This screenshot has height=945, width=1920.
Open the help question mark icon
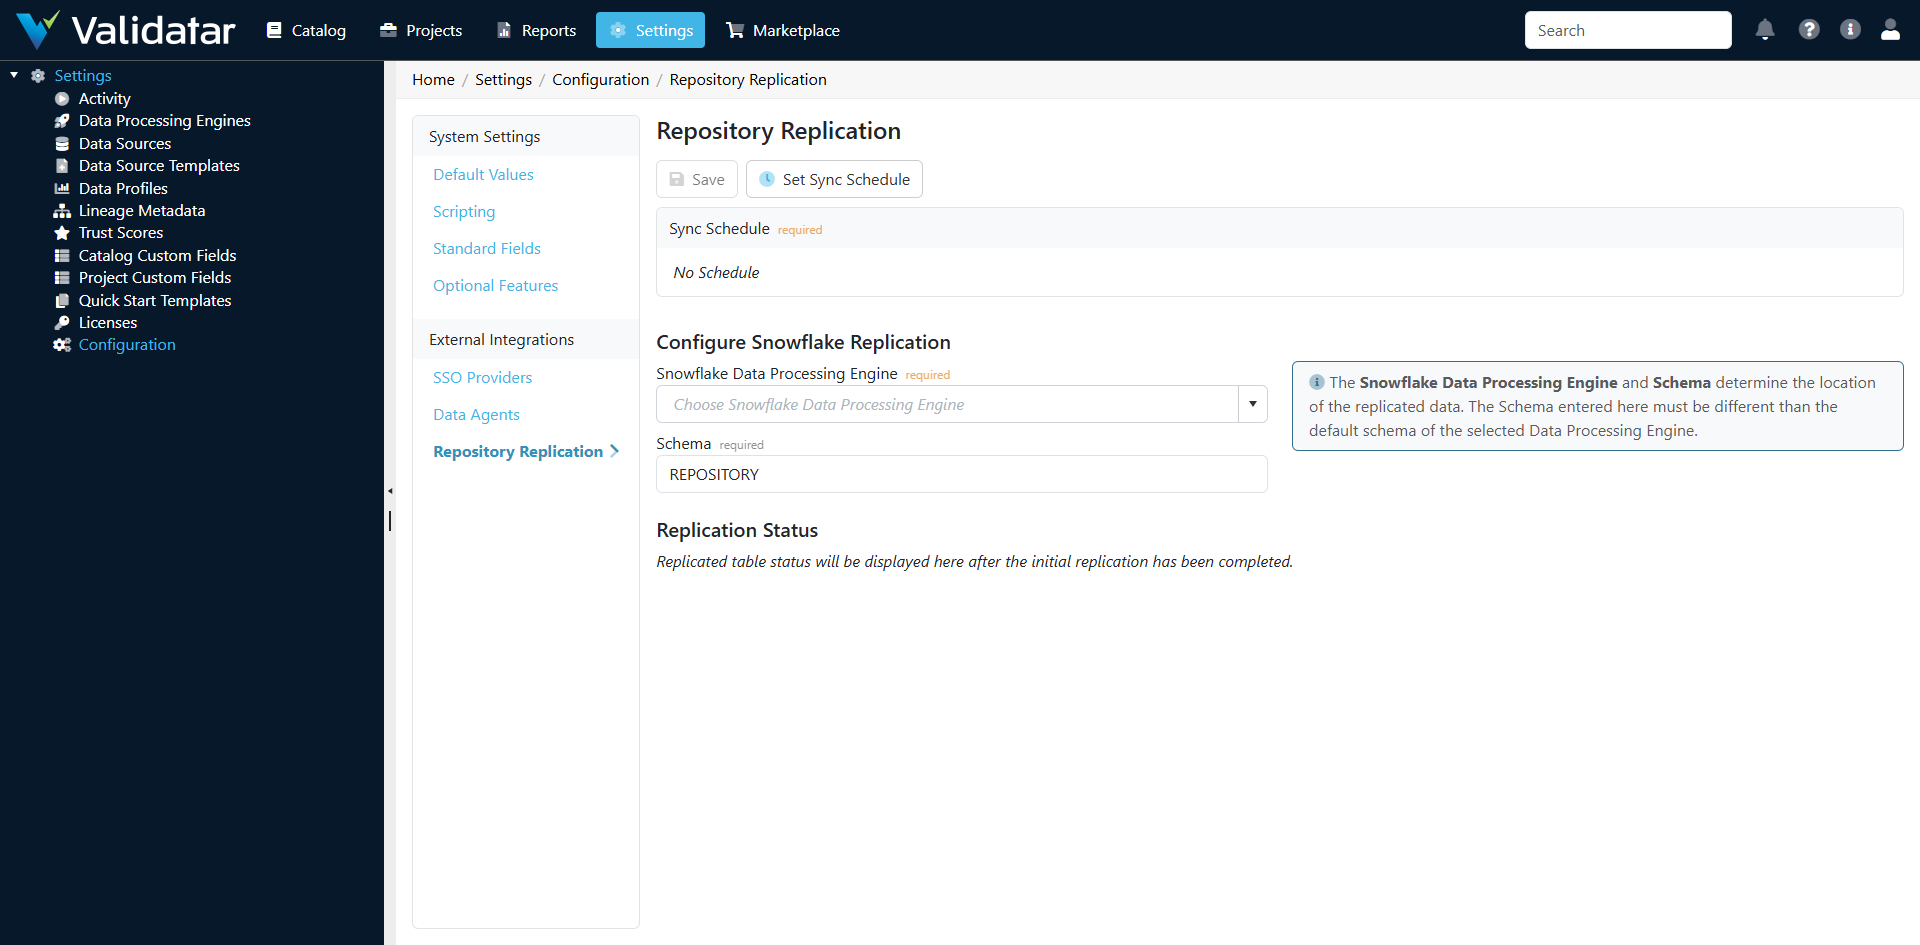pos(1809,30)
